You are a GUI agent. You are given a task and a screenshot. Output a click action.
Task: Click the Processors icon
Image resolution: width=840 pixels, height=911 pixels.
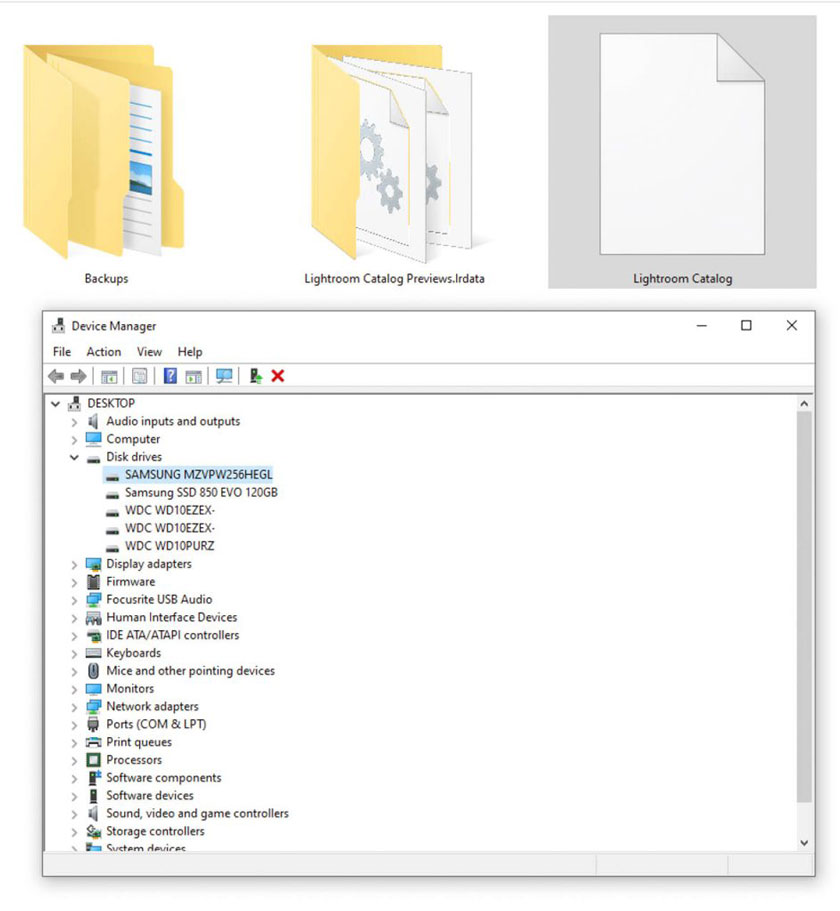click(93, 760)
